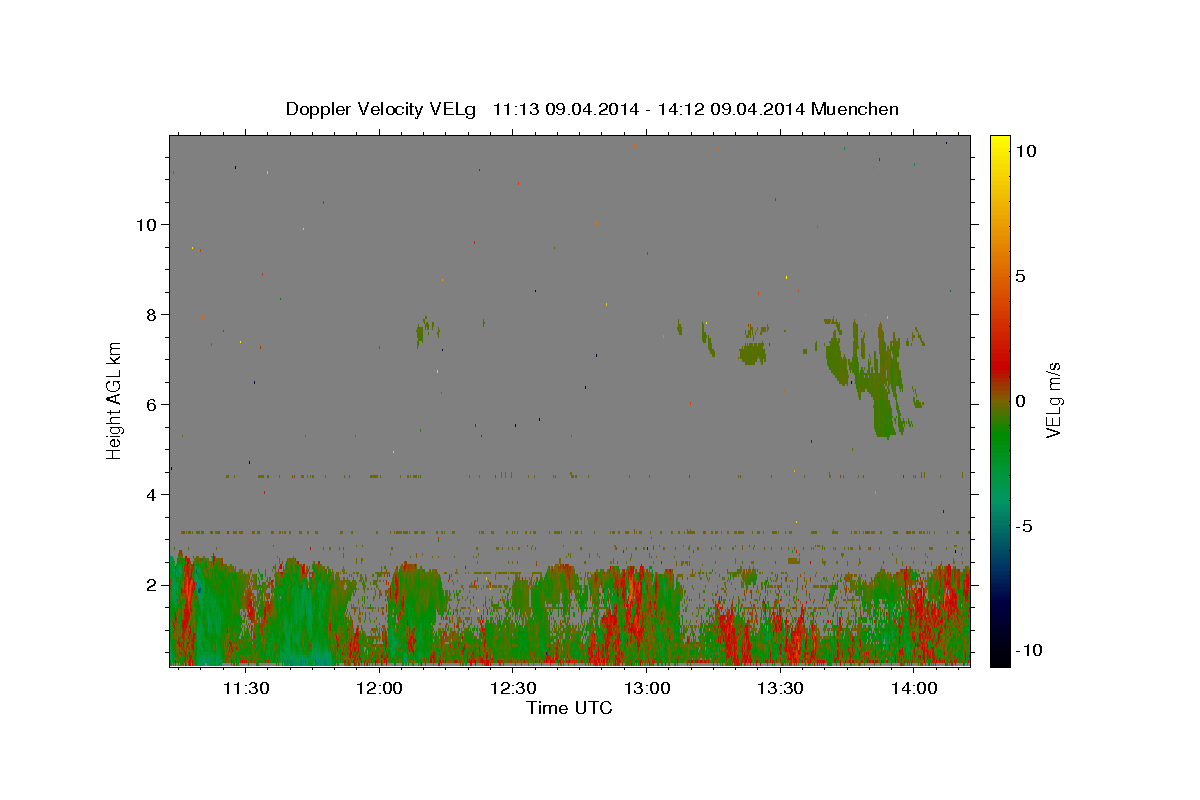Click the 12:00 time tick label
1200x800 pixels.
pos(380,688)
